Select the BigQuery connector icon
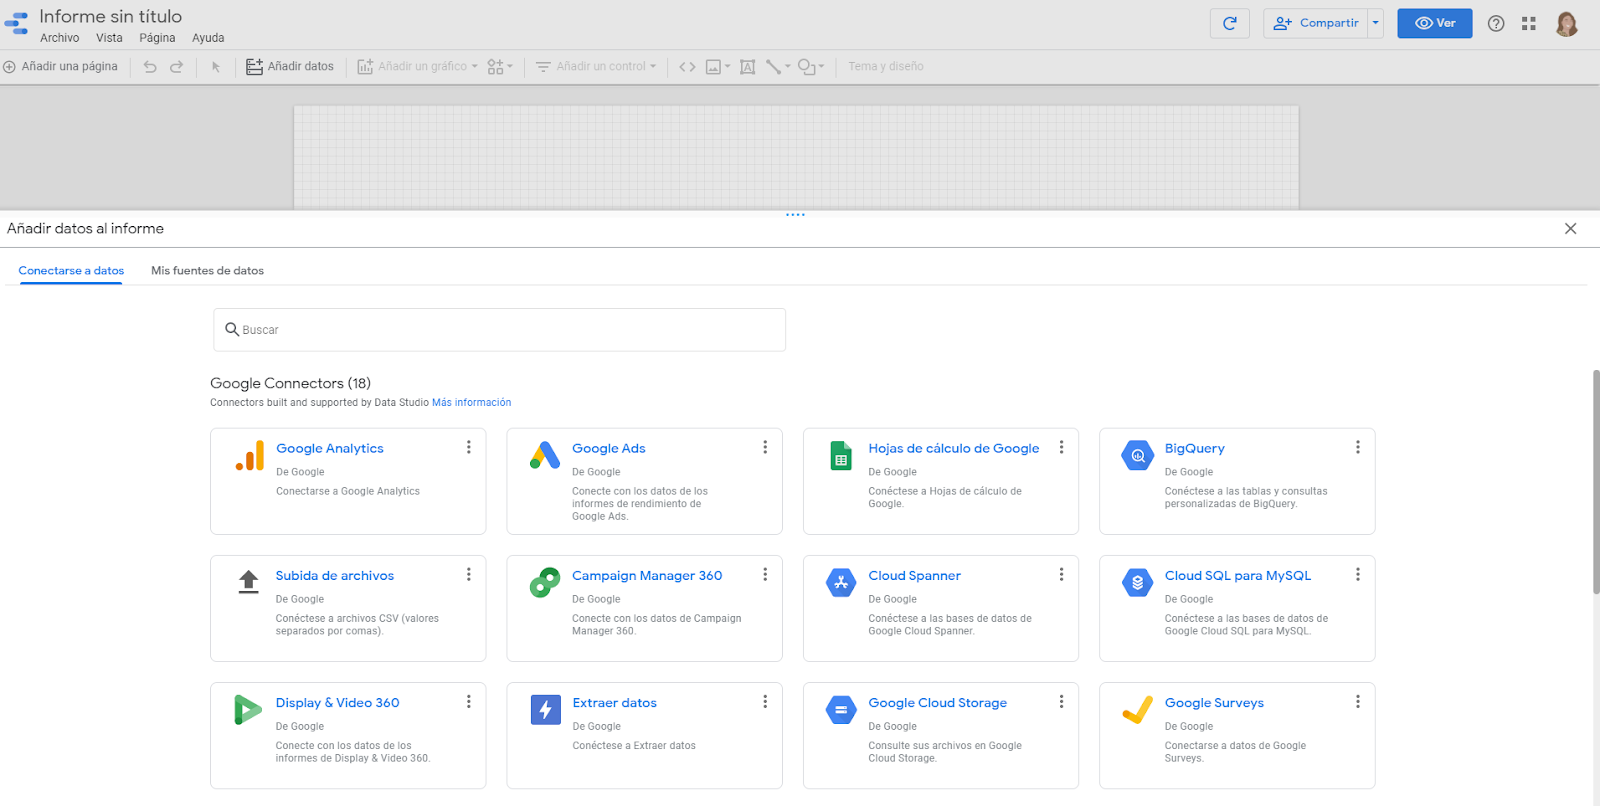This screenshot has width=1600, height=806. click(1137, 455)
